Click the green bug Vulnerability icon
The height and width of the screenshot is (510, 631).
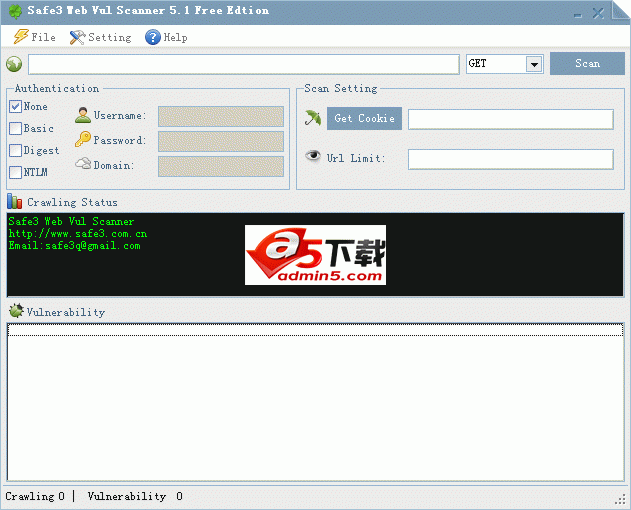point(16,311)
